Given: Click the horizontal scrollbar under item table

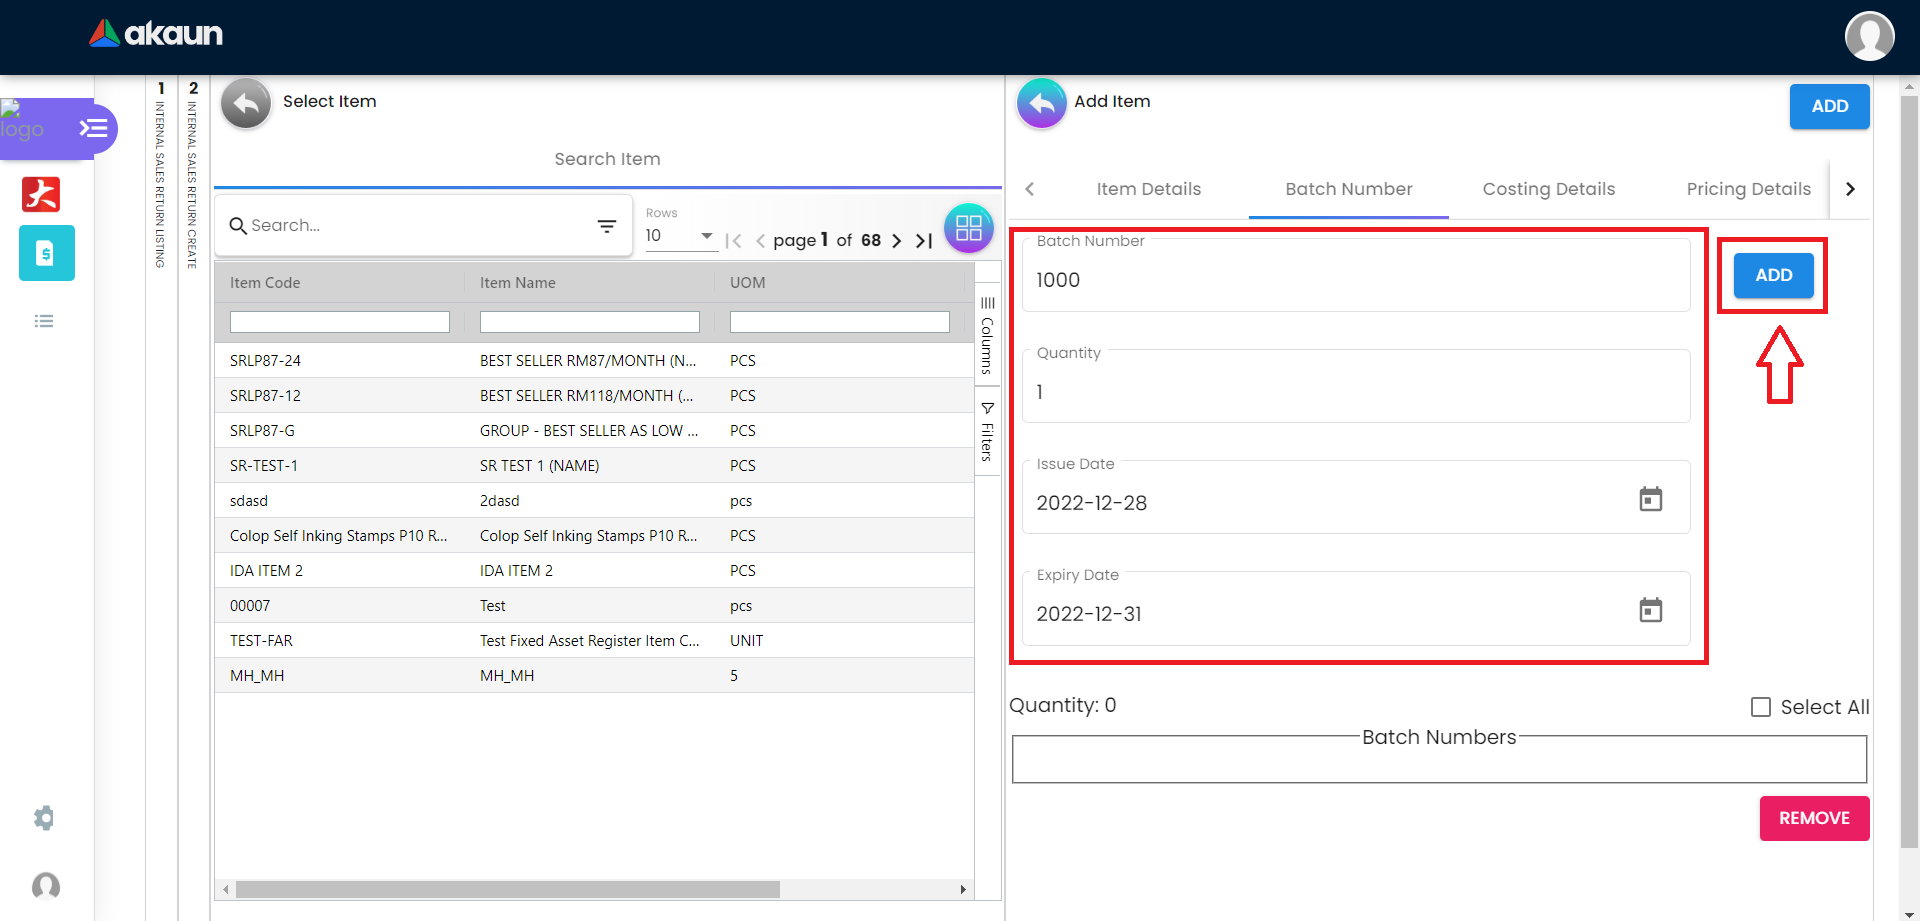Looking at the screenshot, I should [x=508, y=889].
